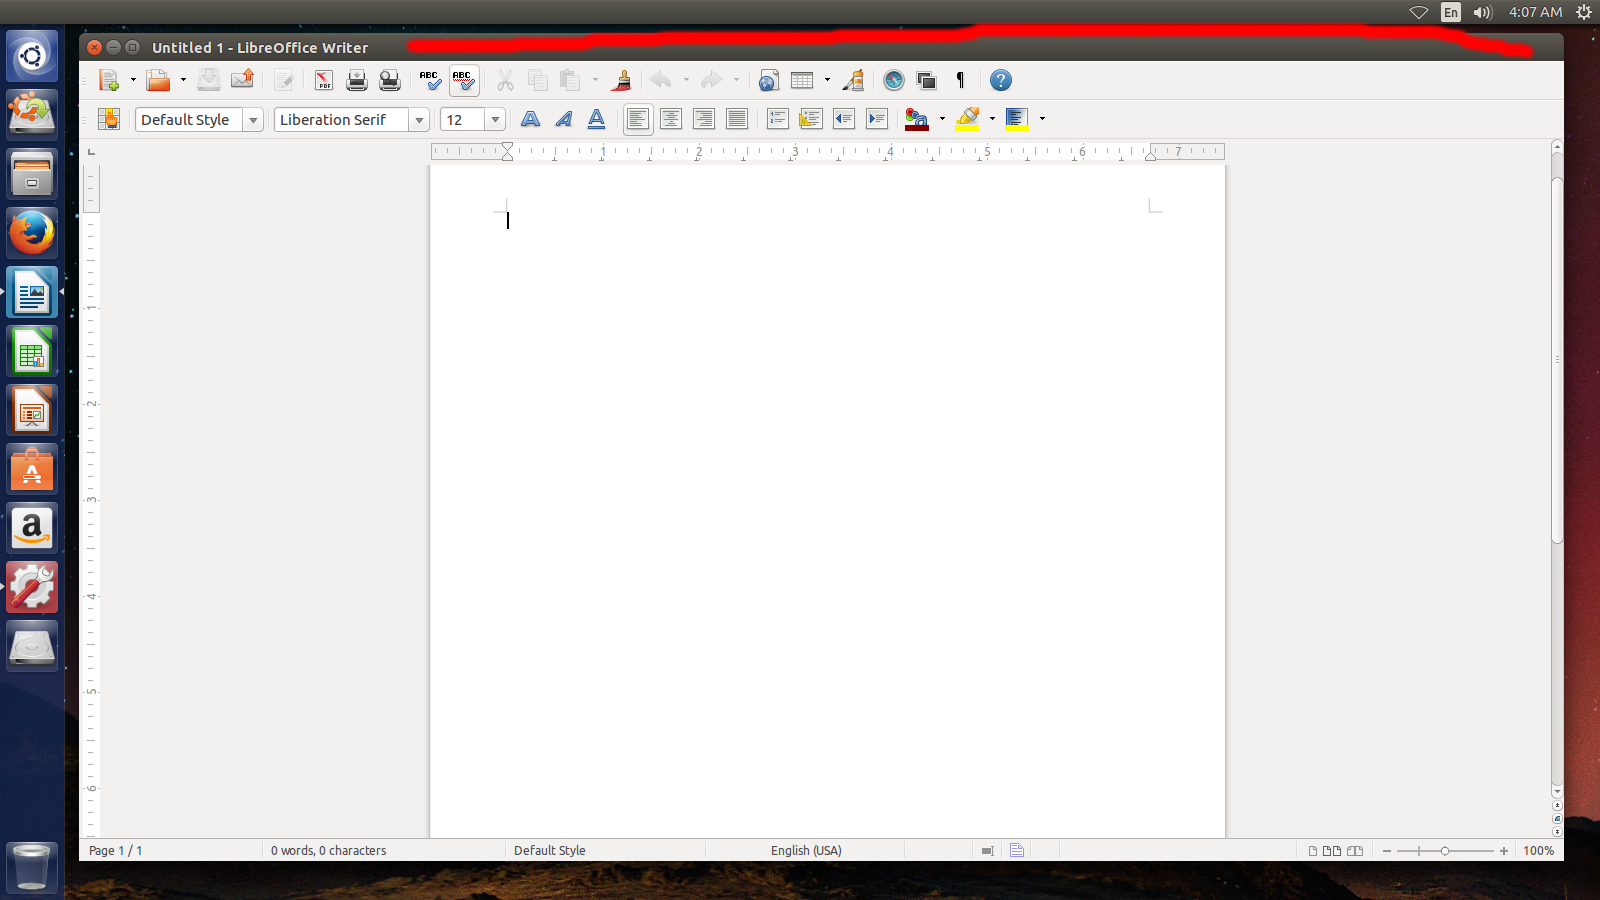Switch to single-page view layout
Screen dimensions: 1600x900
coord(1313,851)
